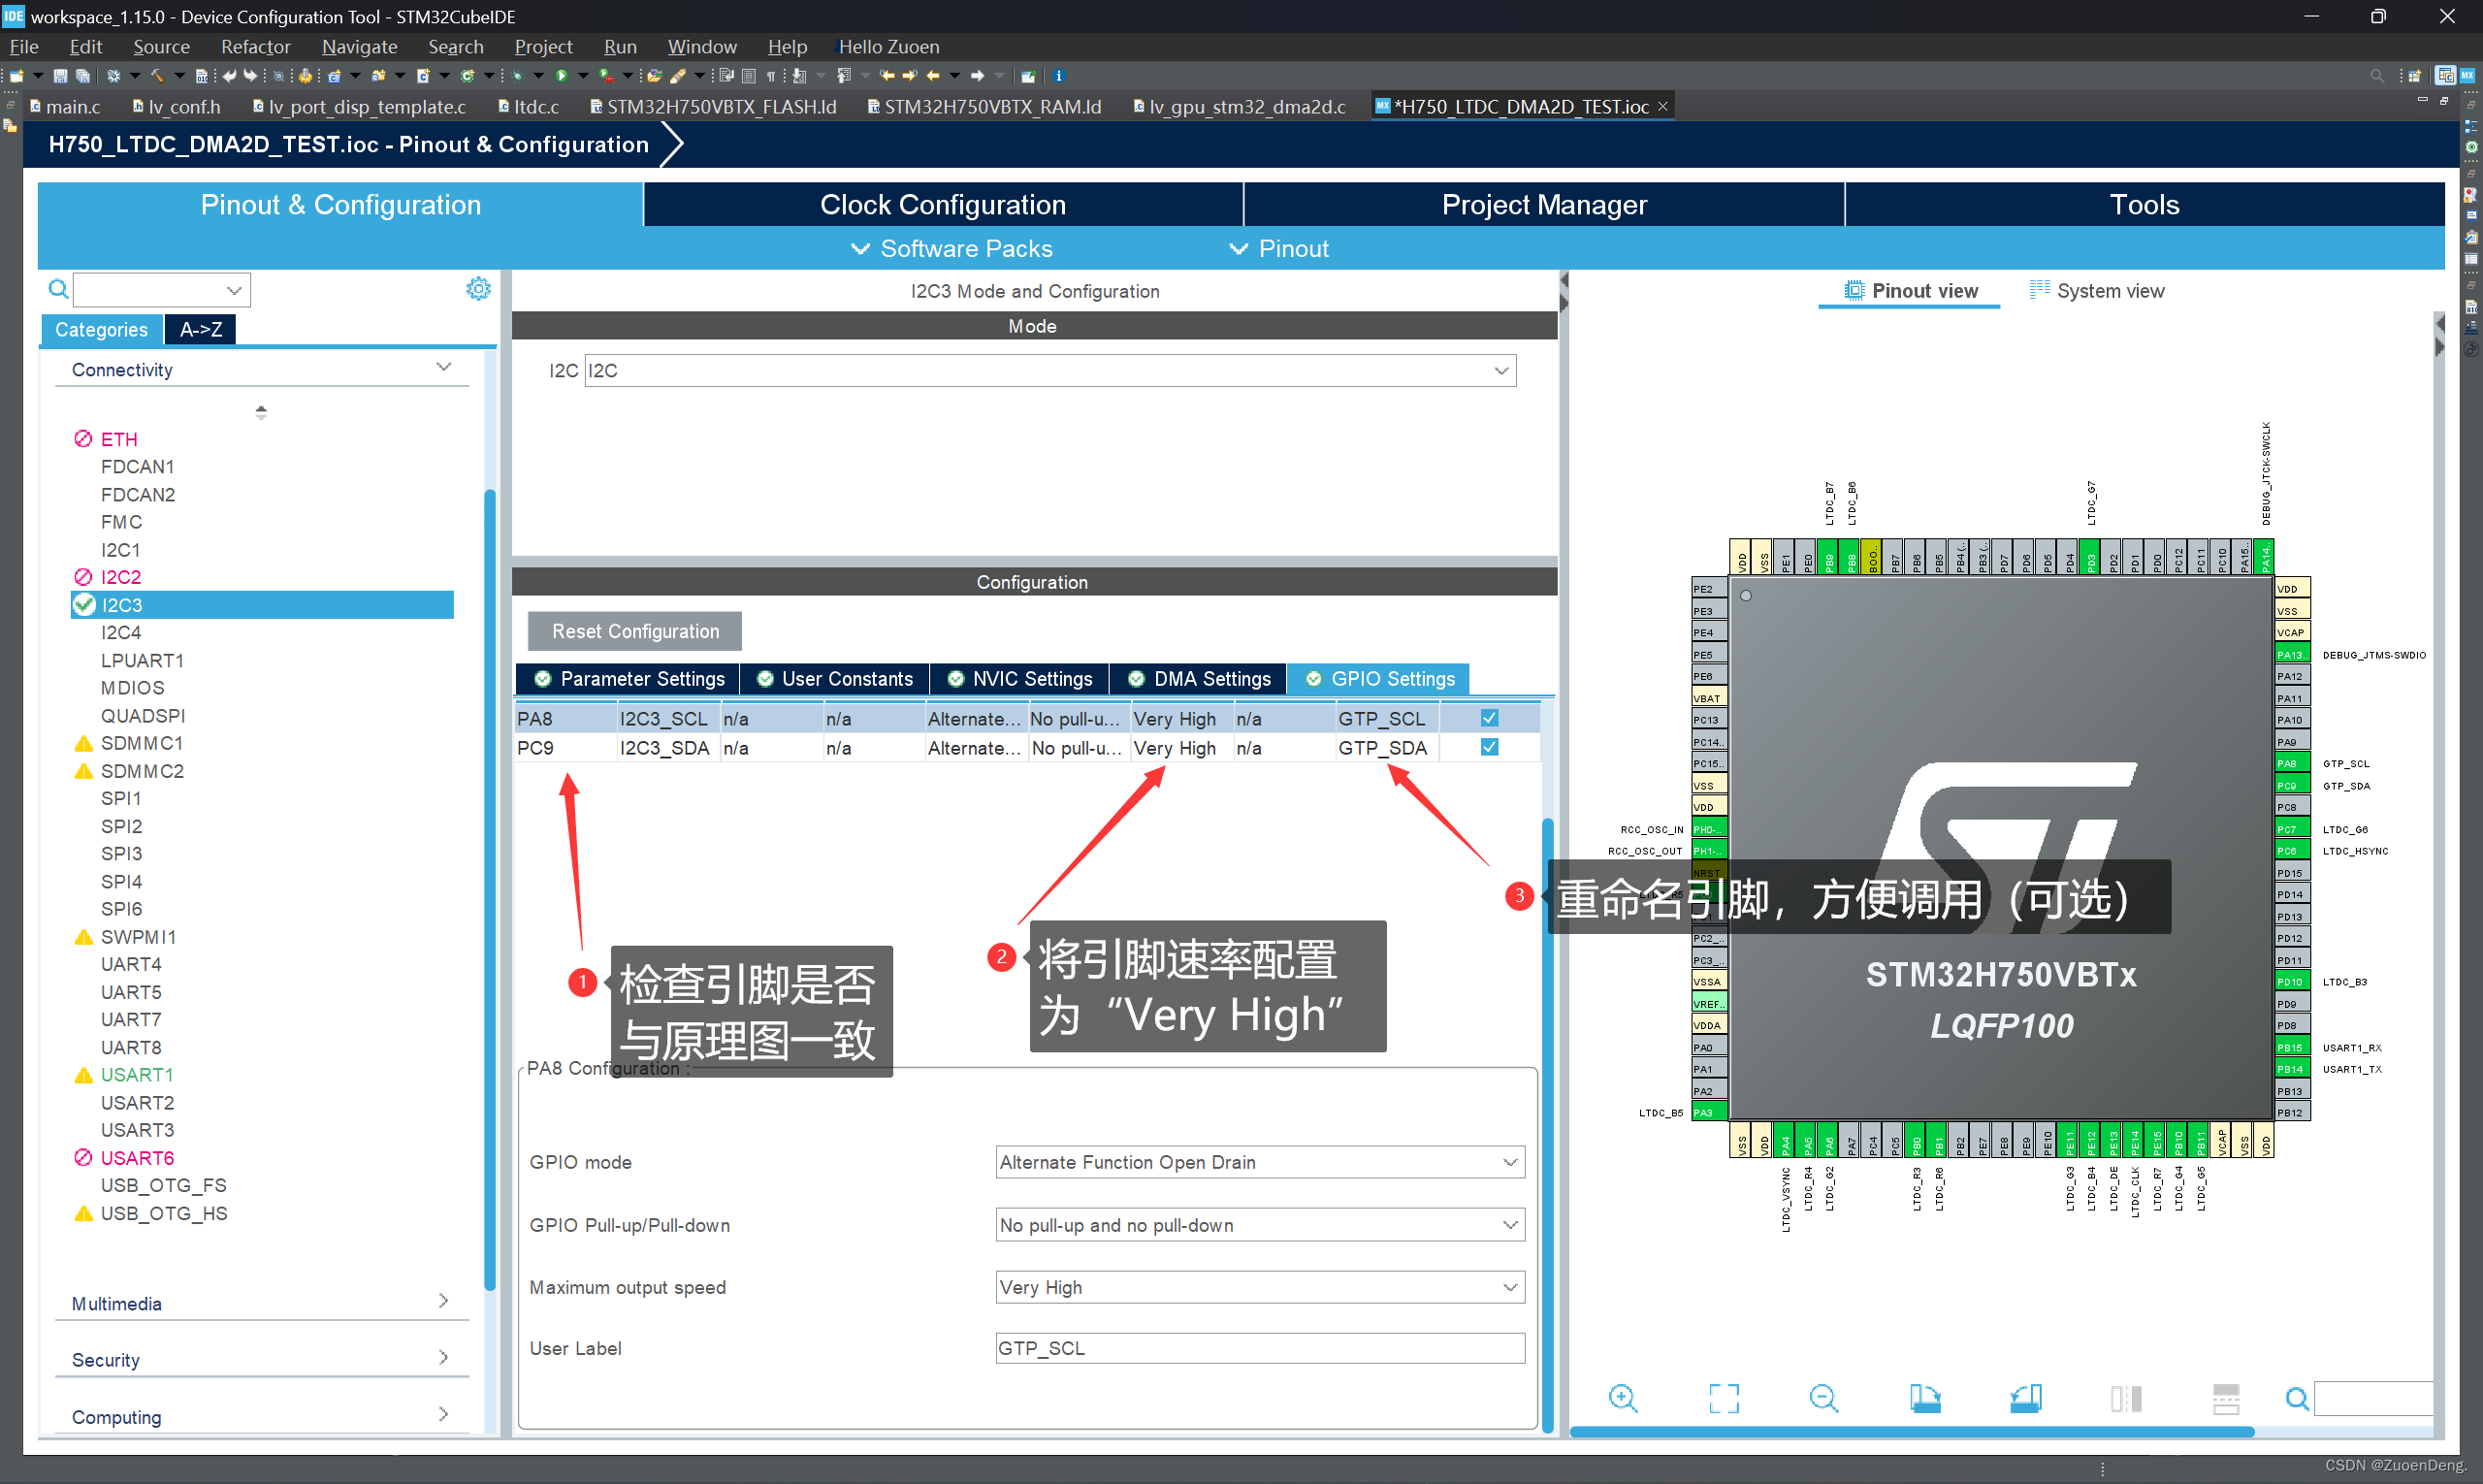This screenshot has width=2483, height=1484.
Task: Select QUADSPI in the peripheral list
Action: tap(143, 716)
